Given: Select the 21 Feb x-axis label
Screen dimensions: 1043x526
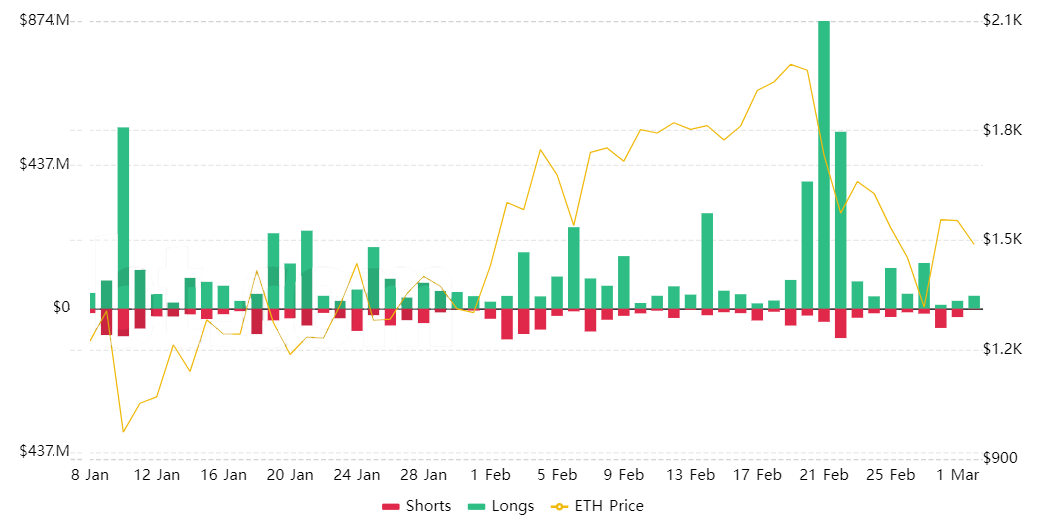Looking at the screenshot, I should point(824,475).
